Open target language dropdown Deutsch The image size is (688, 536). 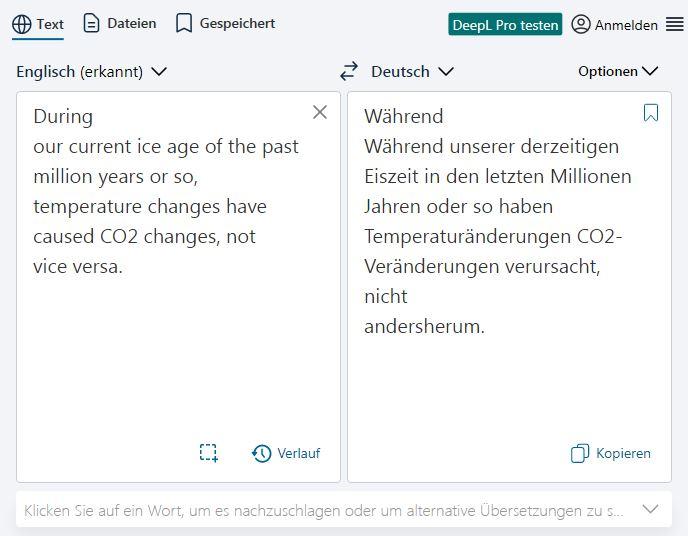412,71
